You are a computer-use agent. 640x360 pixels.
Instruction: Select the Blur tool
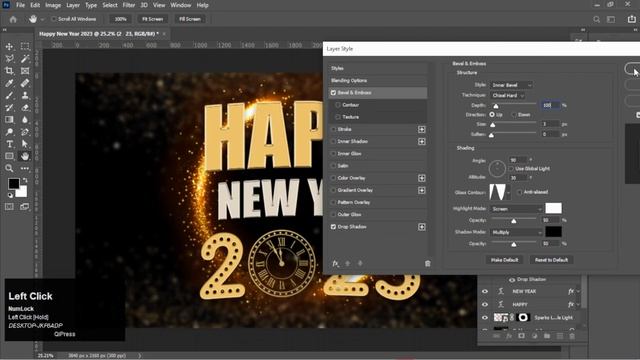25,120
